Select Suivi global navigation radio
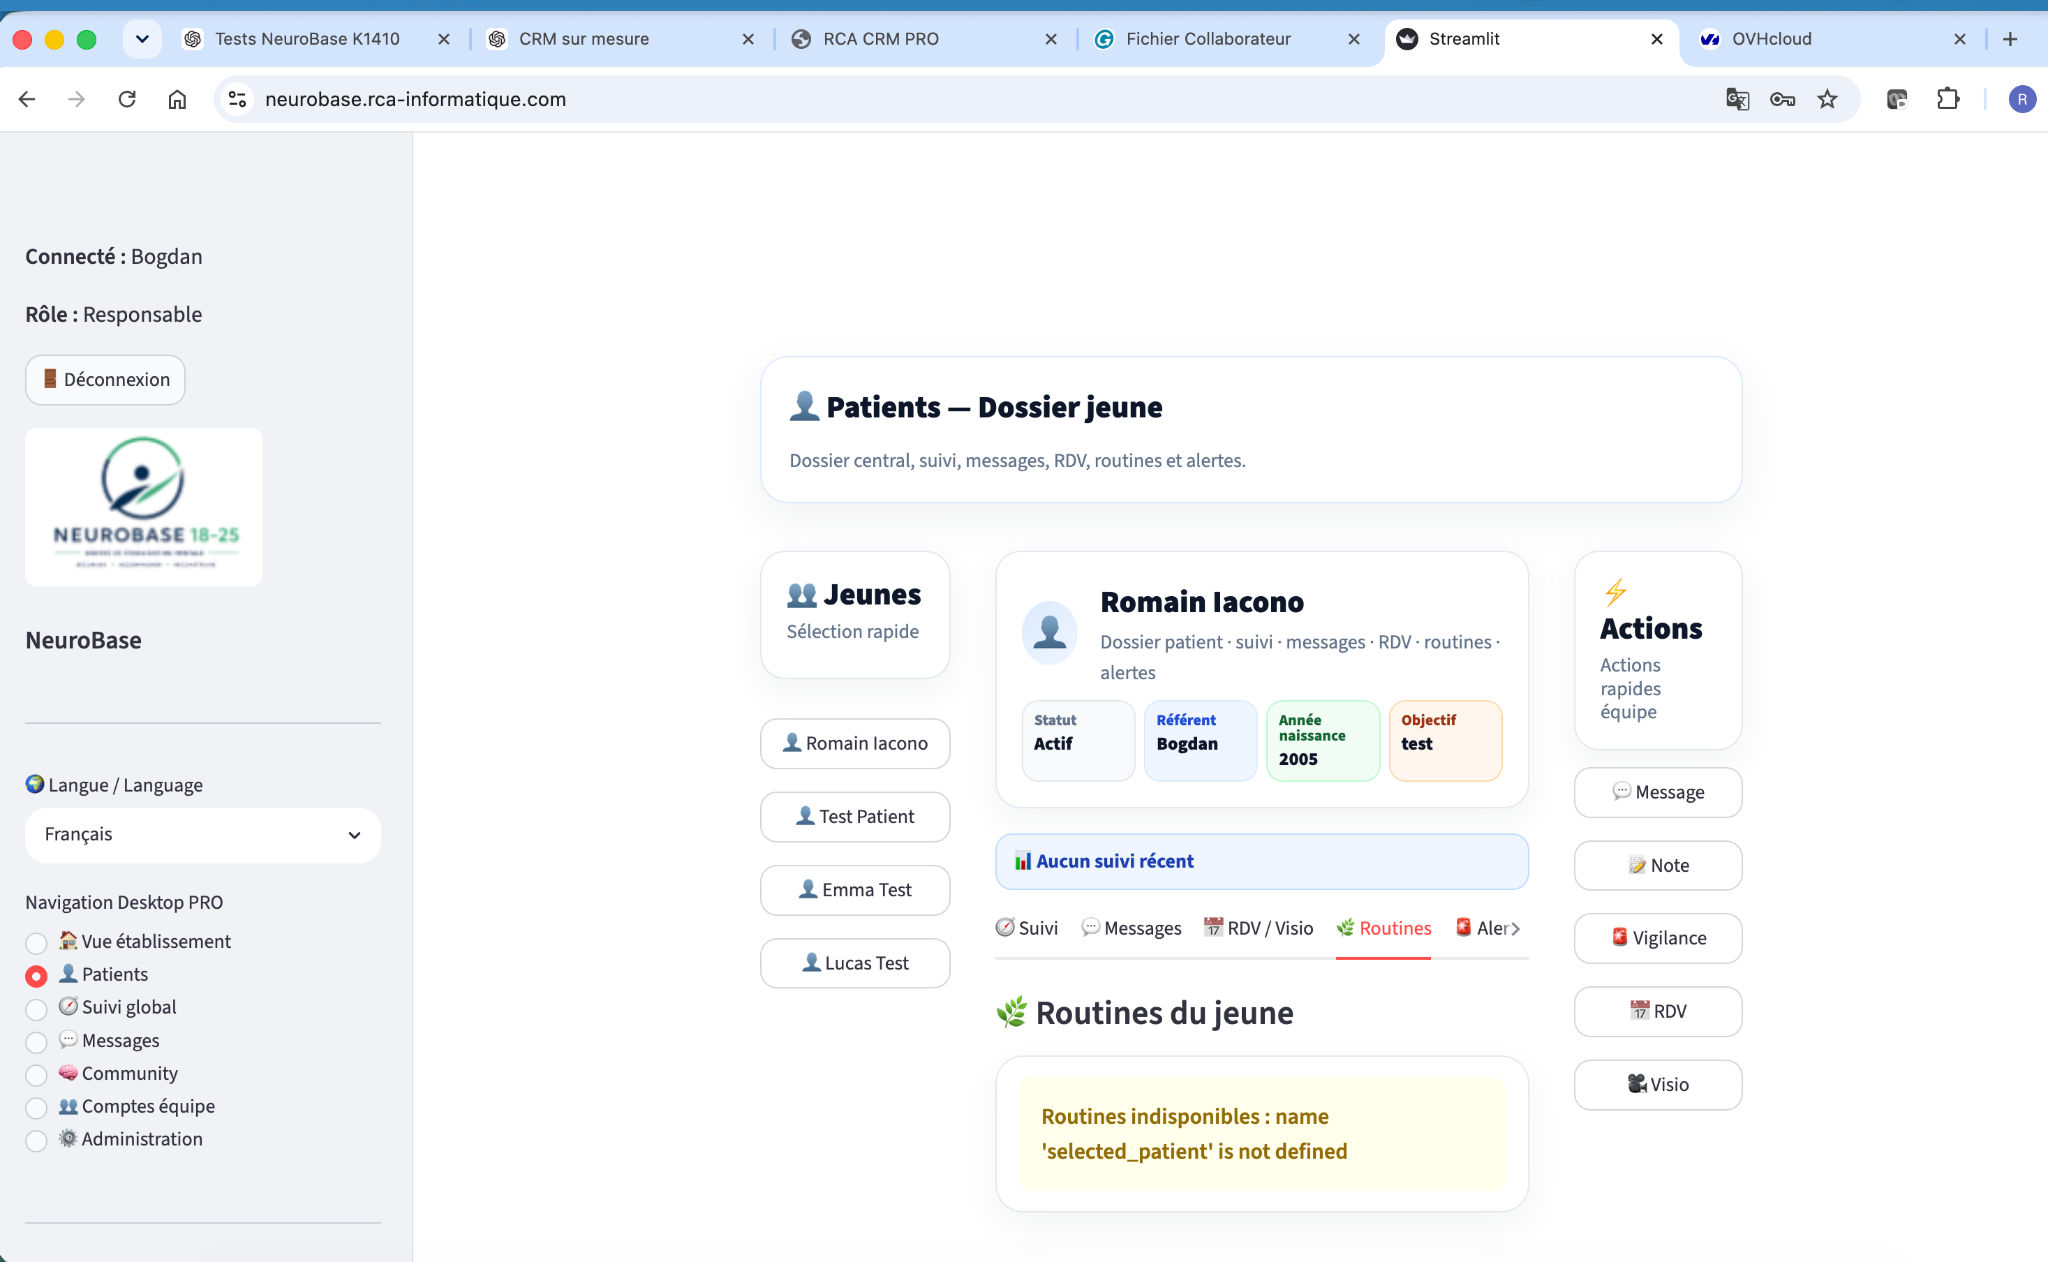This screenshot has height=1262, width=2048. (36, 1008)
